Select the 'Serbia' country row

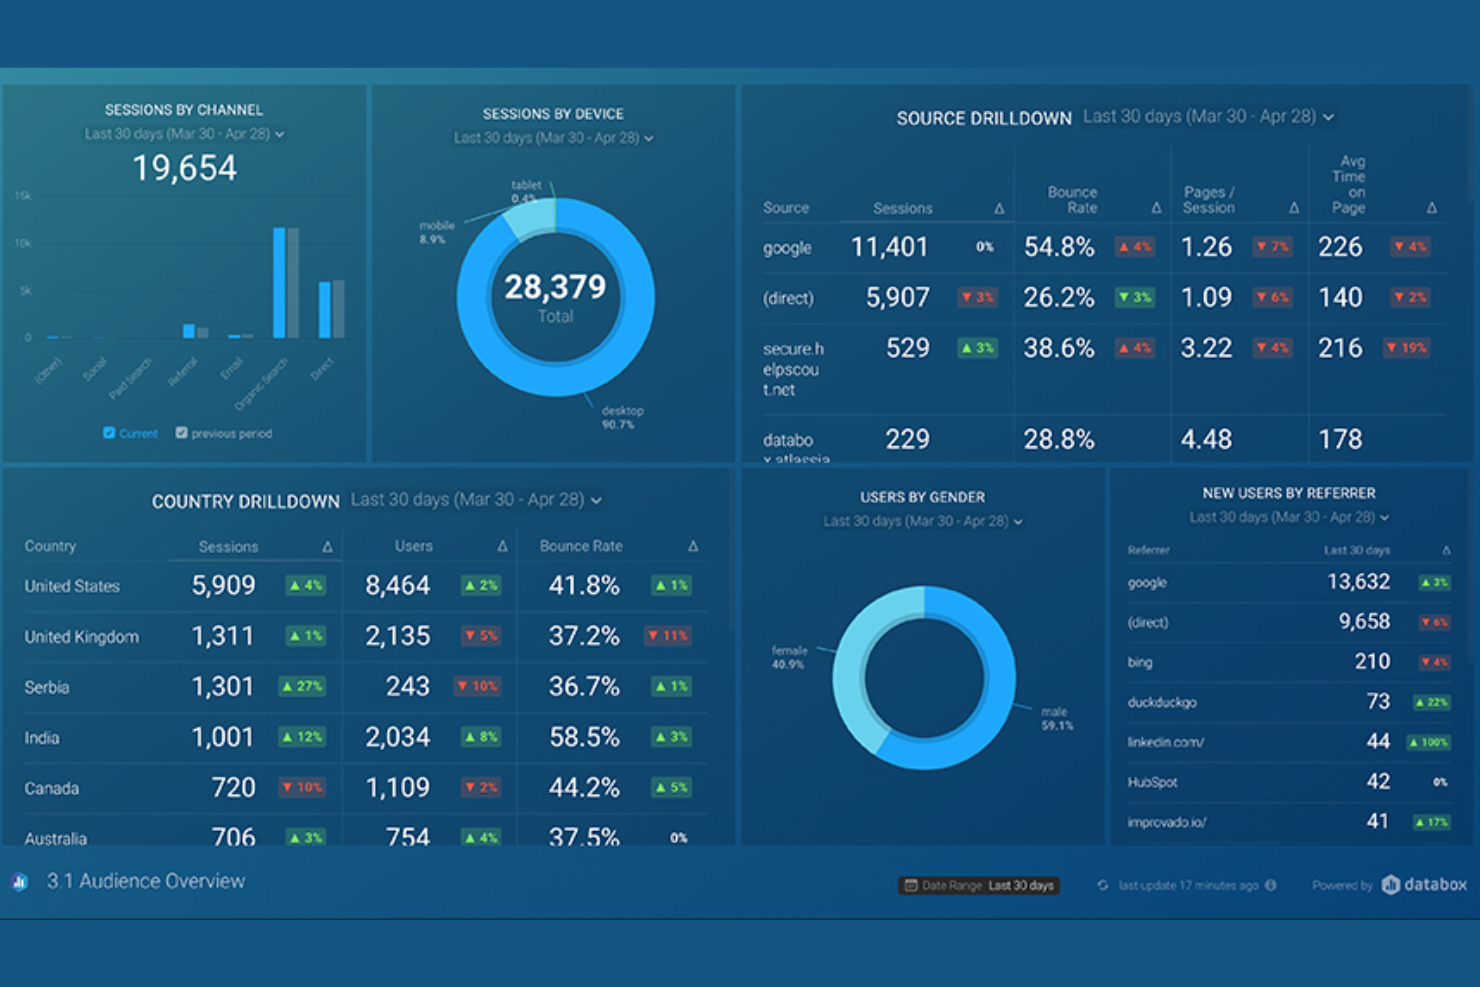tap(365, 687)
